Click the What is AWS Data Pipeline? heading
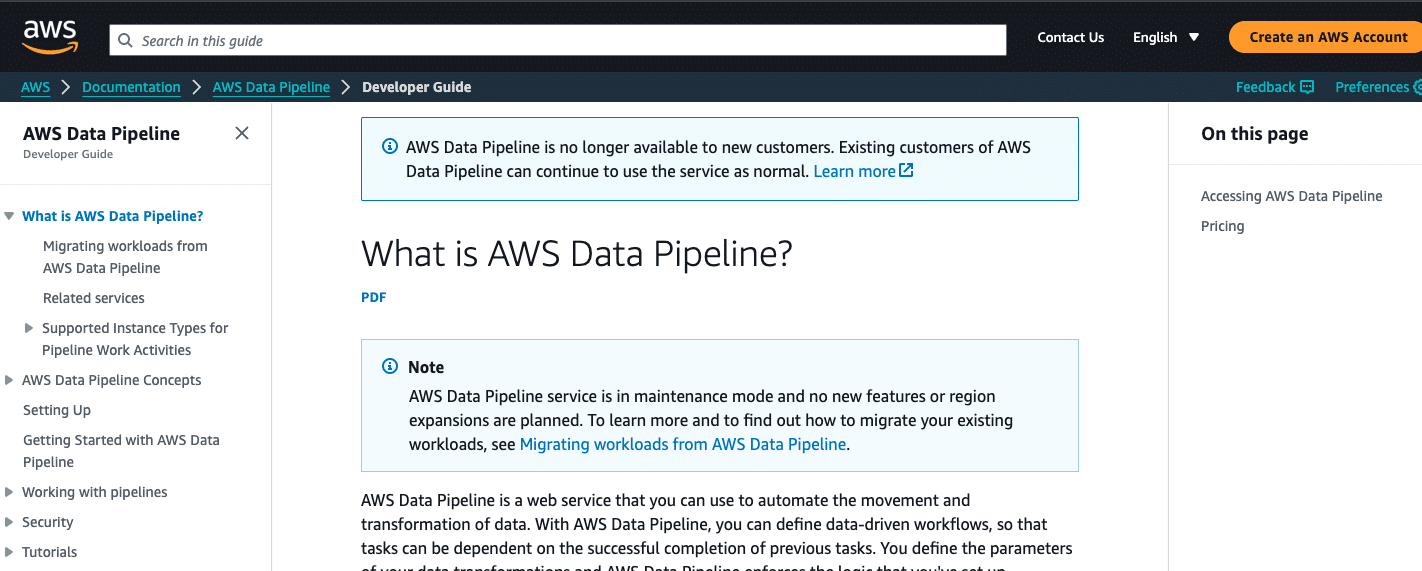The width and height of the screenshot is (1422, 571). (577, 254)
